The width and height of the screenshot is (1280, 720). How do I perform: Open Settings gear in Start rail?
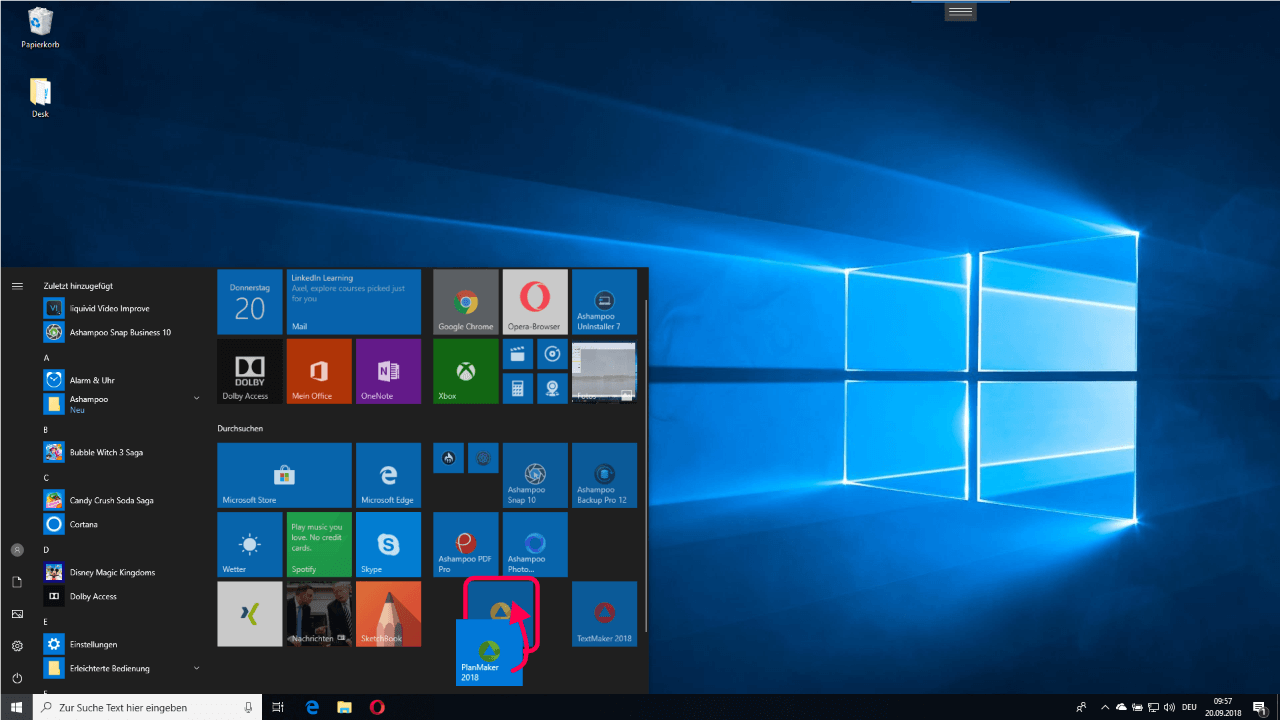coord(17,646)
